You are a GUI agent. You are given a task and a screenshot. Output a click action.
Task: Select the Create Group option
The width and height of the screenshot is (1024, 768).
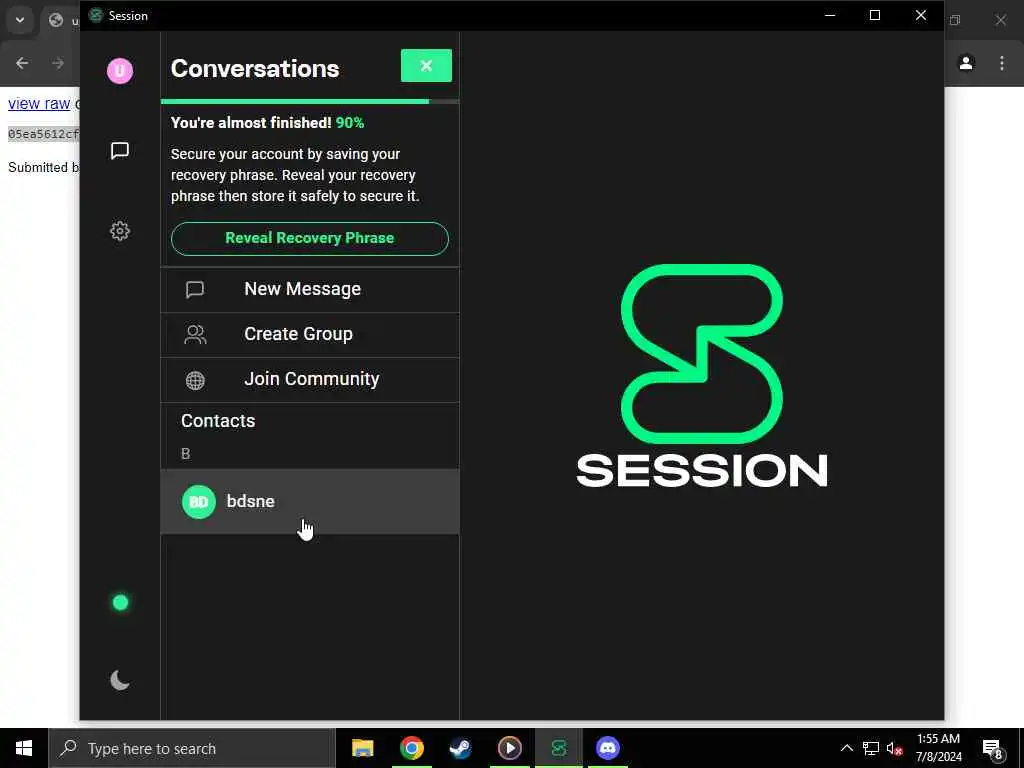pos(310,334)
